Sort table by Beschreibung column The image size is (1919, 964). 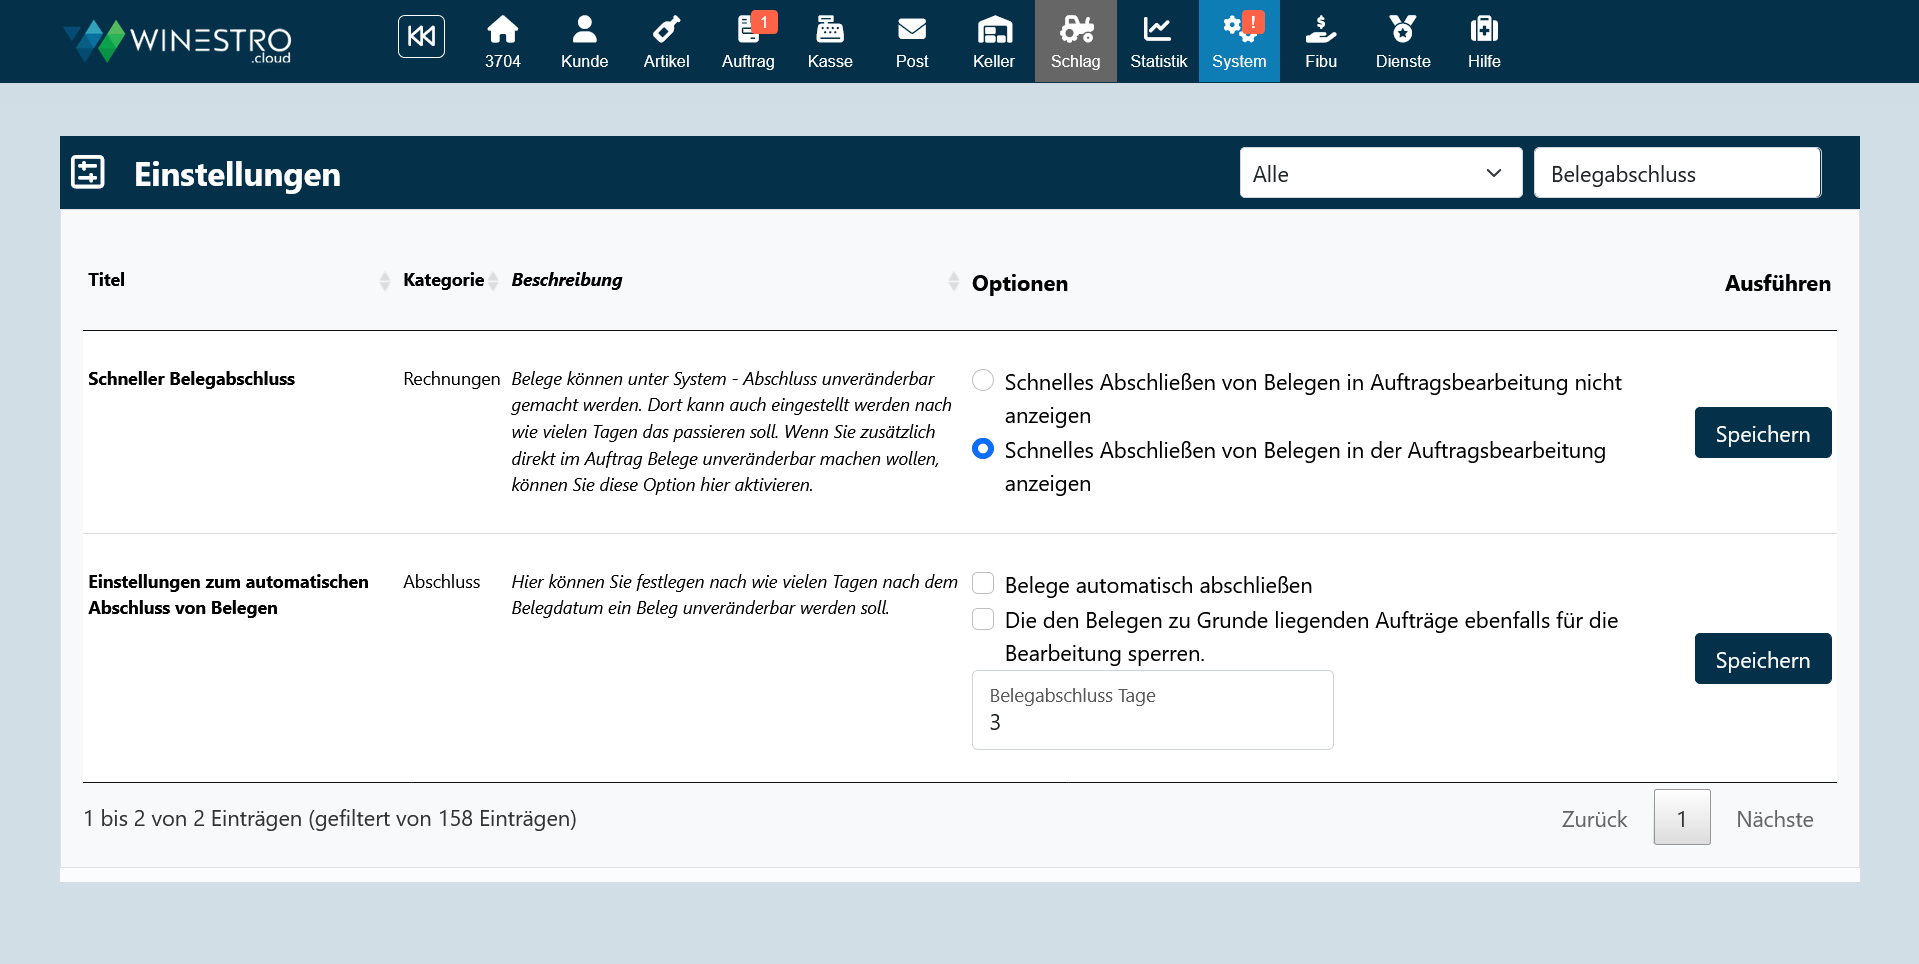tap(730, 281)
